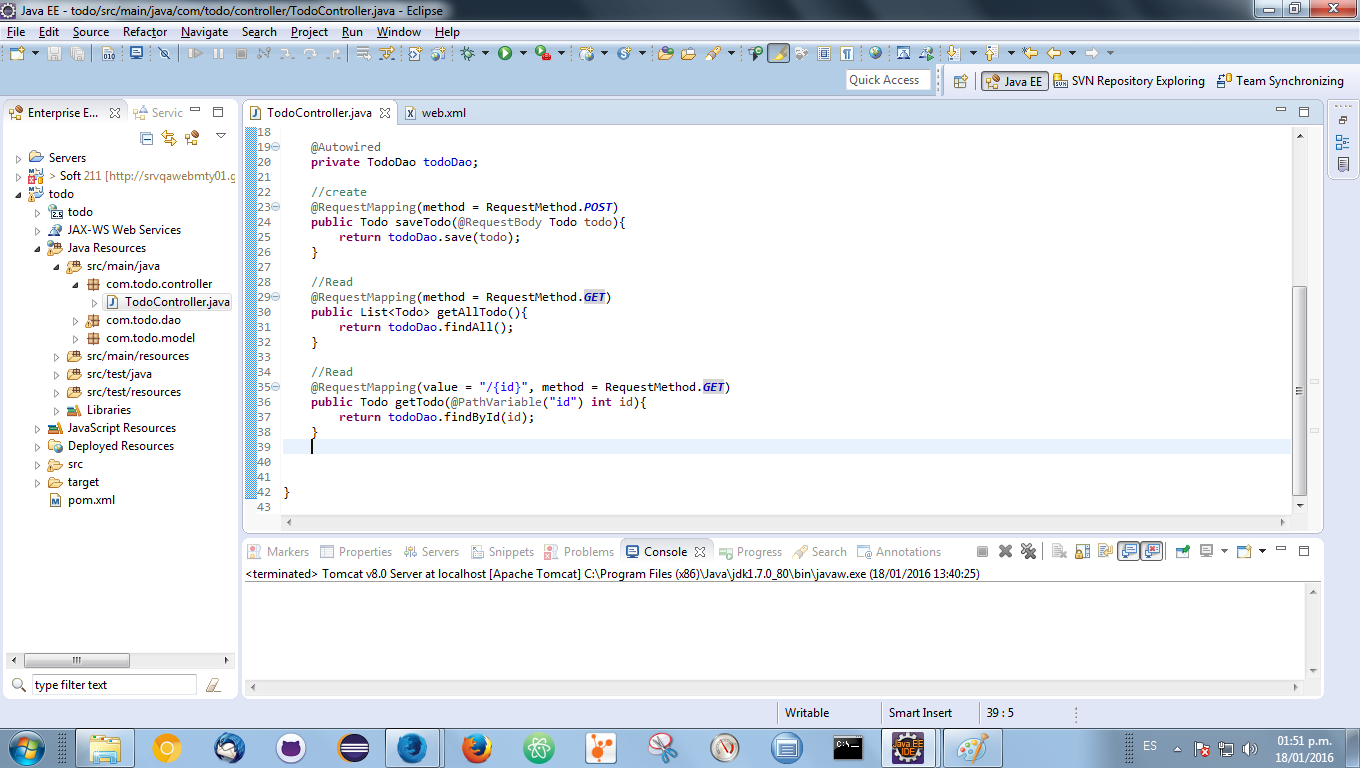Toggle Link with Editor in Enterprise Explorer
1362x768 pixels.
coord(169,138)
